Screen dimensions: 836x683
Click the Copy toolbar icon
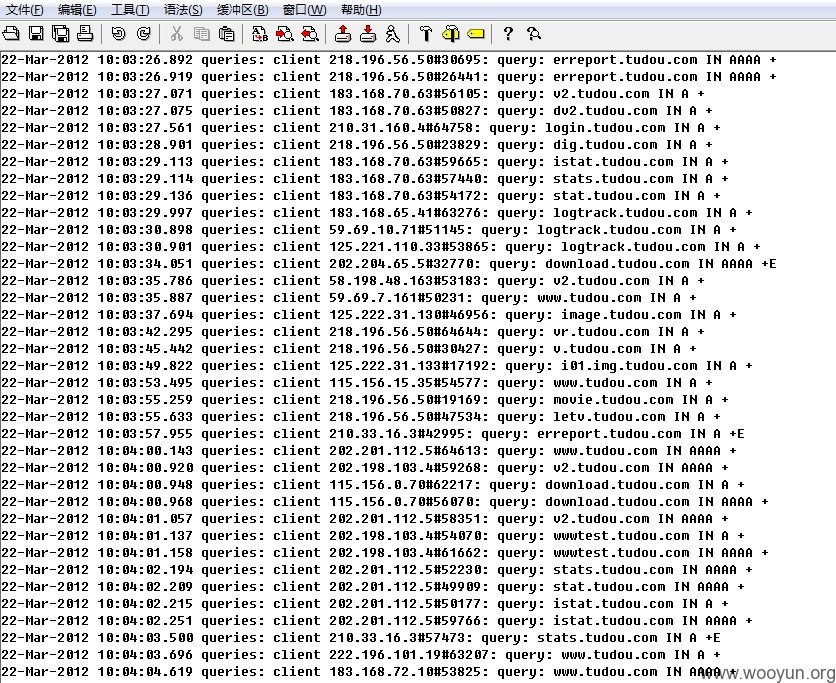(x=202, y=34)
